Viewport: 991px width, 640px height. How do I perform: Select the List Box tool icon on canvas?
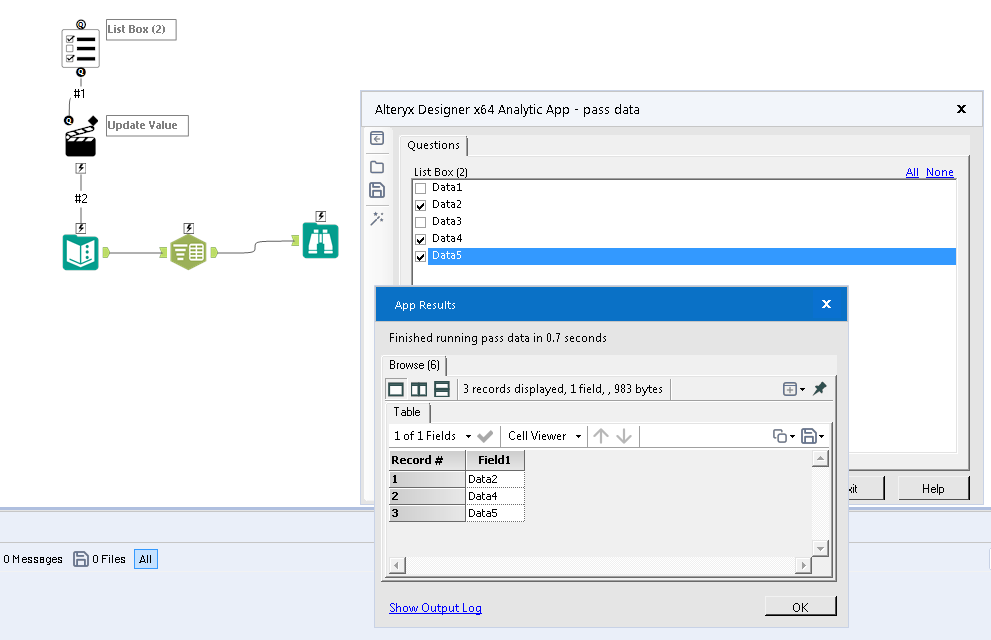[x=80, y=48]
